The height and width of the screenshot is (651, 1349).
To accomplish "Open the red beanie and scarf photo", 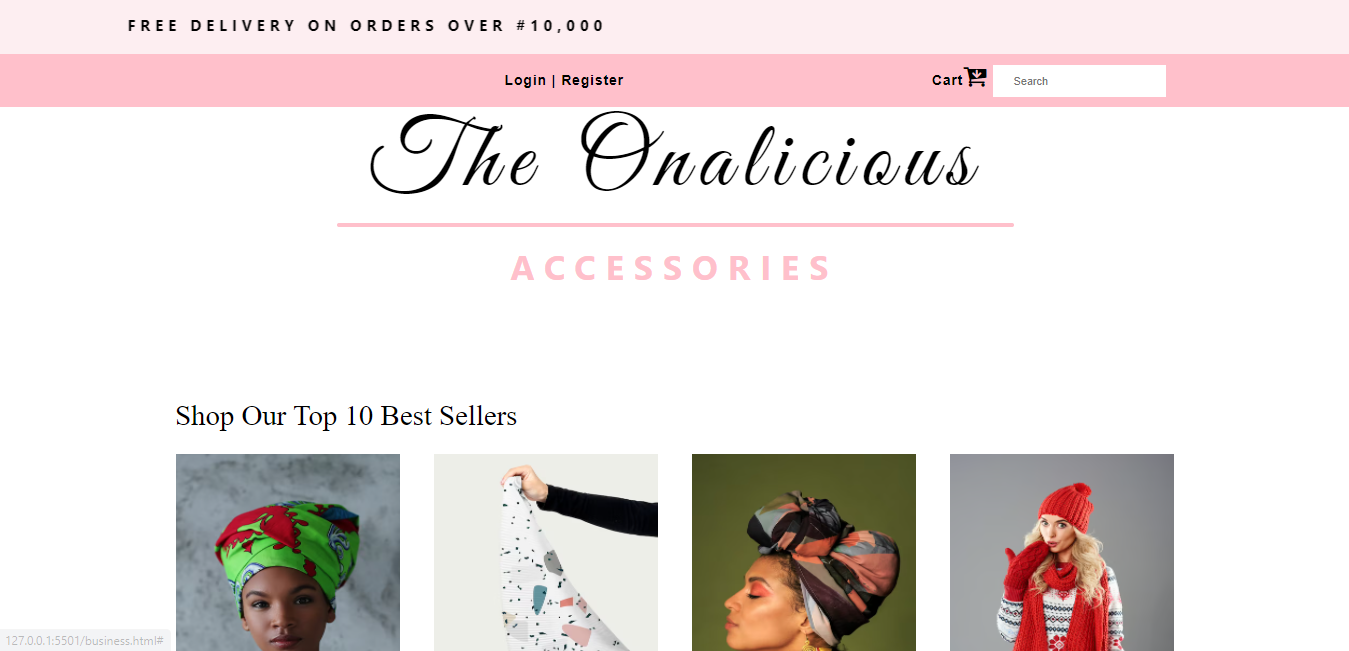I will point(1062,552).
